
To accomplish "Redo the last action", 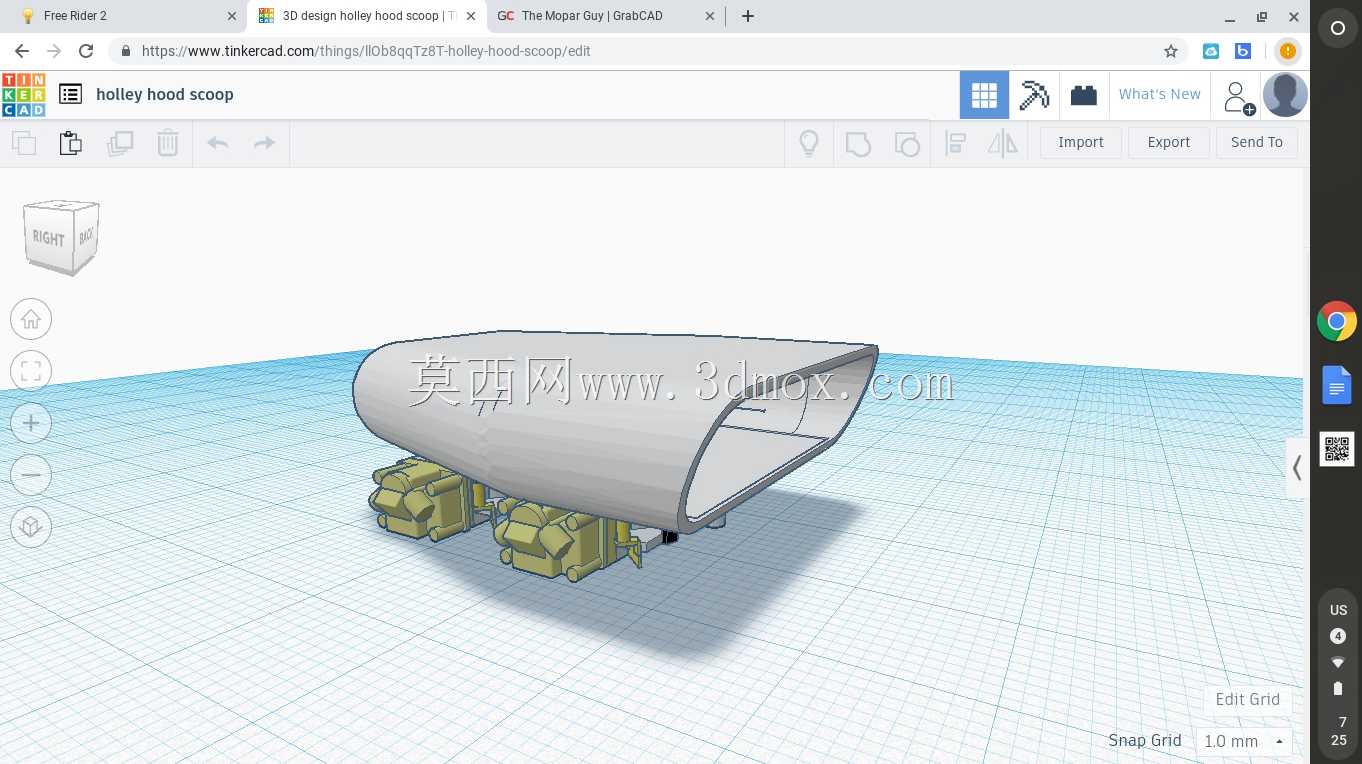I will tap(264, 143).
